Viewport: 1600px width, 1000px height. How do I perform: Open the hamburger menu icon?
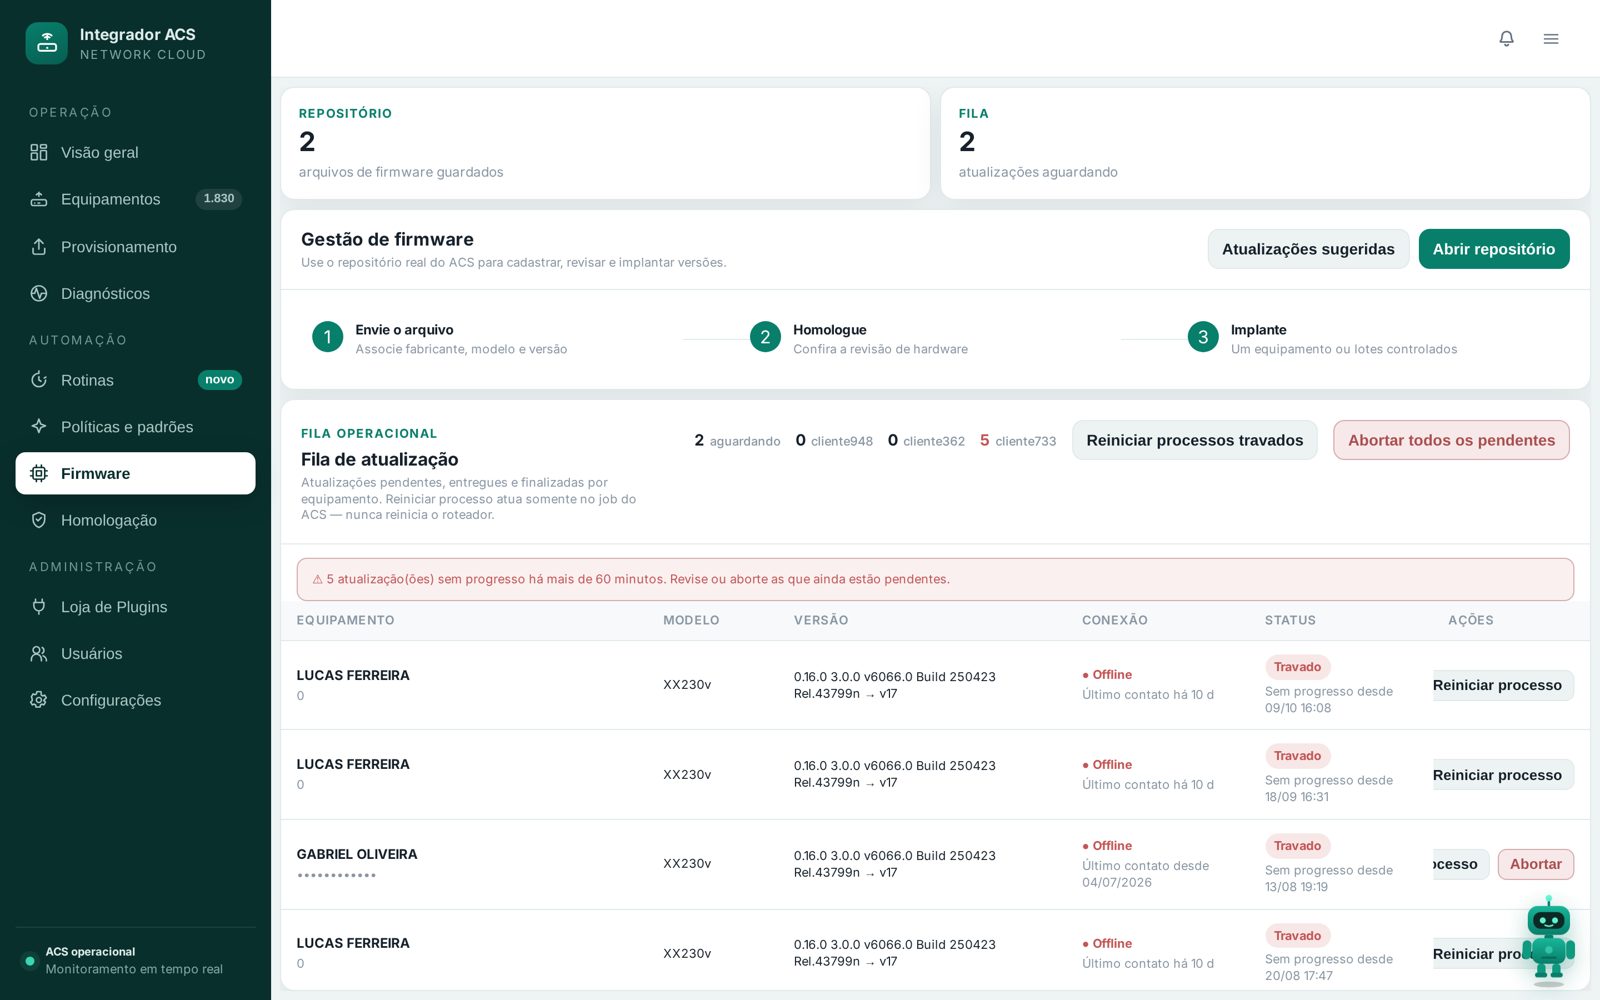[x=1551, y=39]
